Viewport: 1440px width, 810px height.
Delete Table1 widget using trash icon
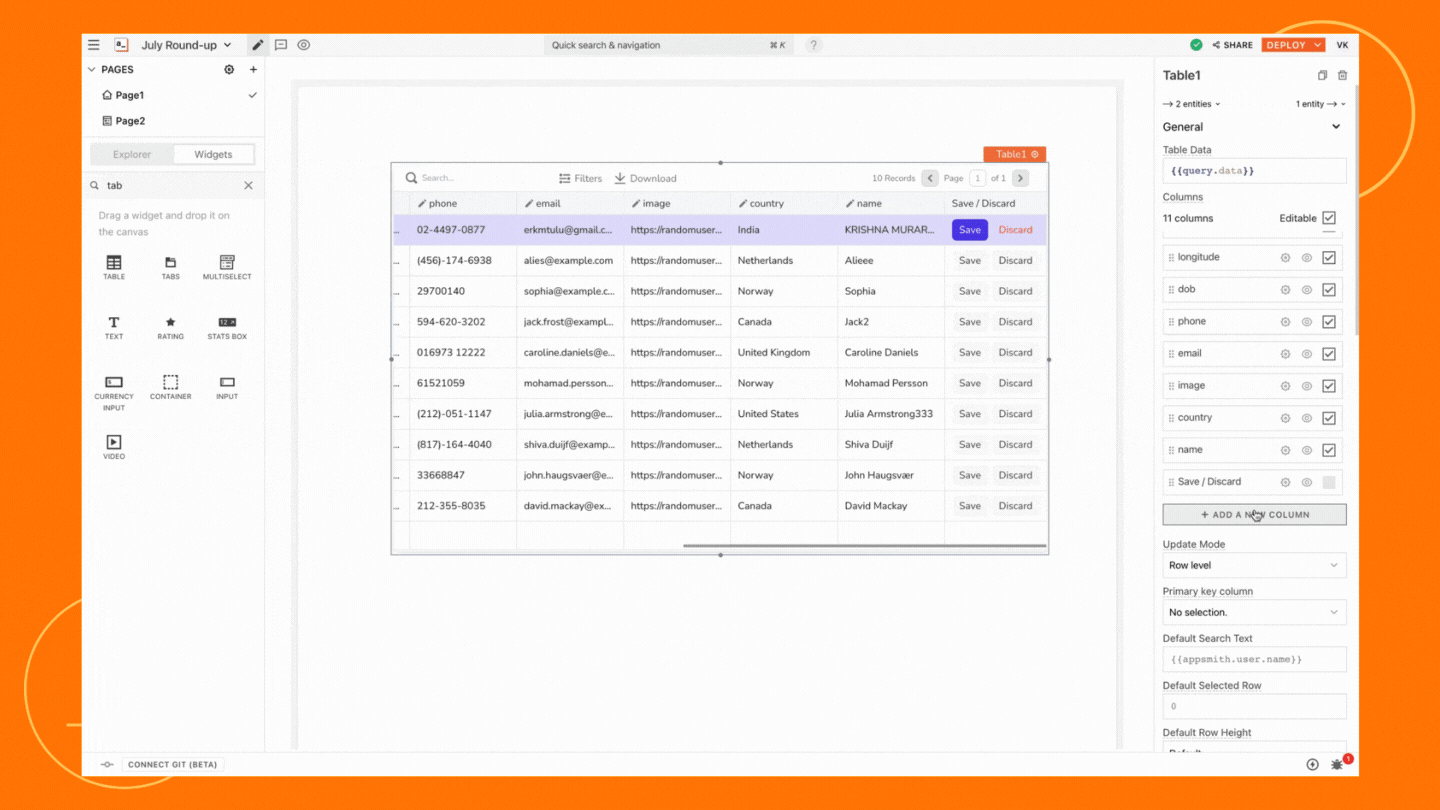[x=1342, y=76]
